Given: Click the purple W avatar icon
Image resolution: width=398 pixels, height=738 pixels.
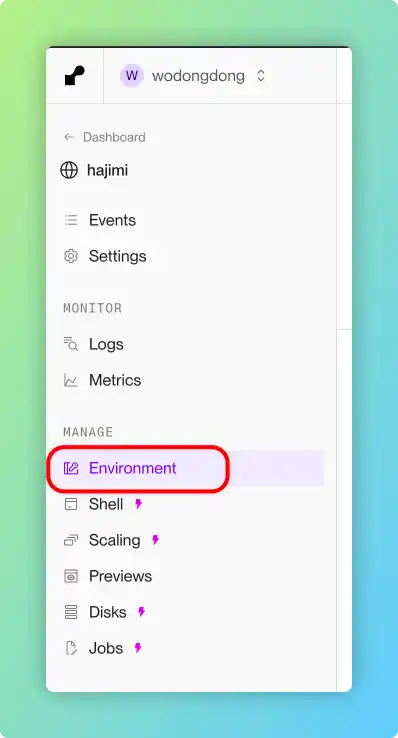Looking at the screenshot, I should tap(132, 76).
